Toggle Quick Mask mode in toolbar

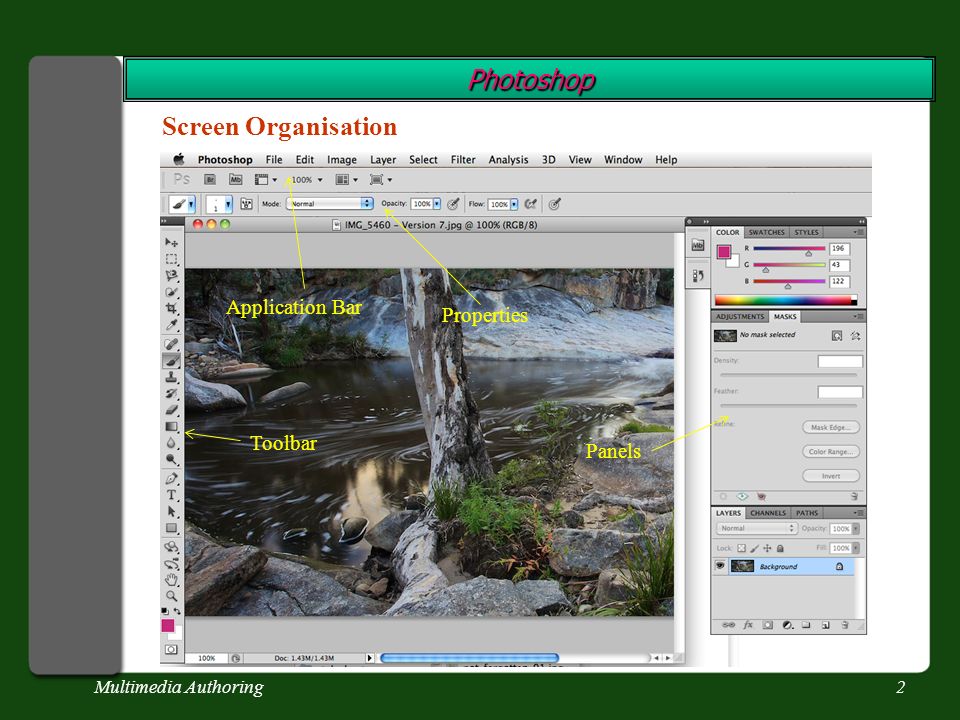(171, 650)
